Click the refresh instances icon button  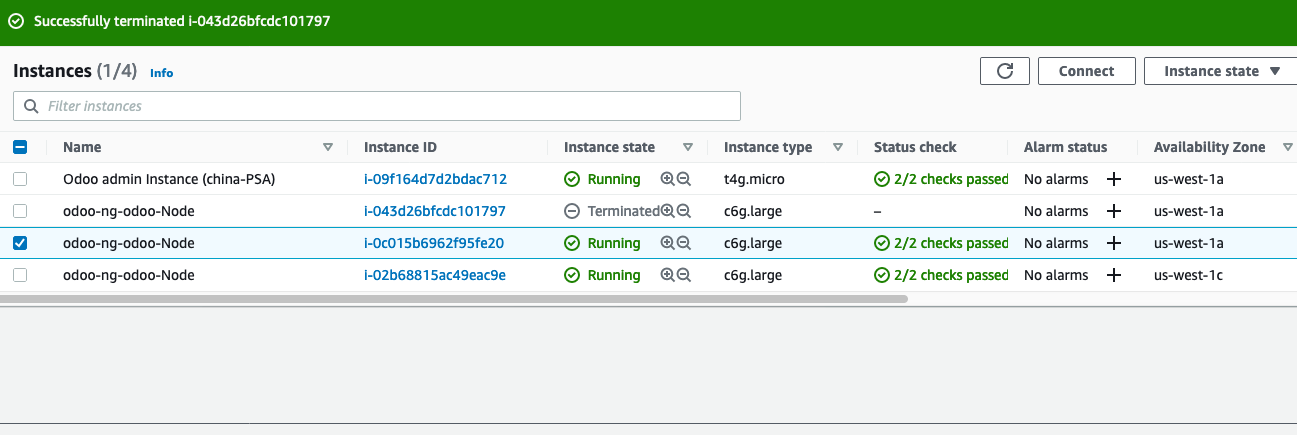coord(1005,71)
